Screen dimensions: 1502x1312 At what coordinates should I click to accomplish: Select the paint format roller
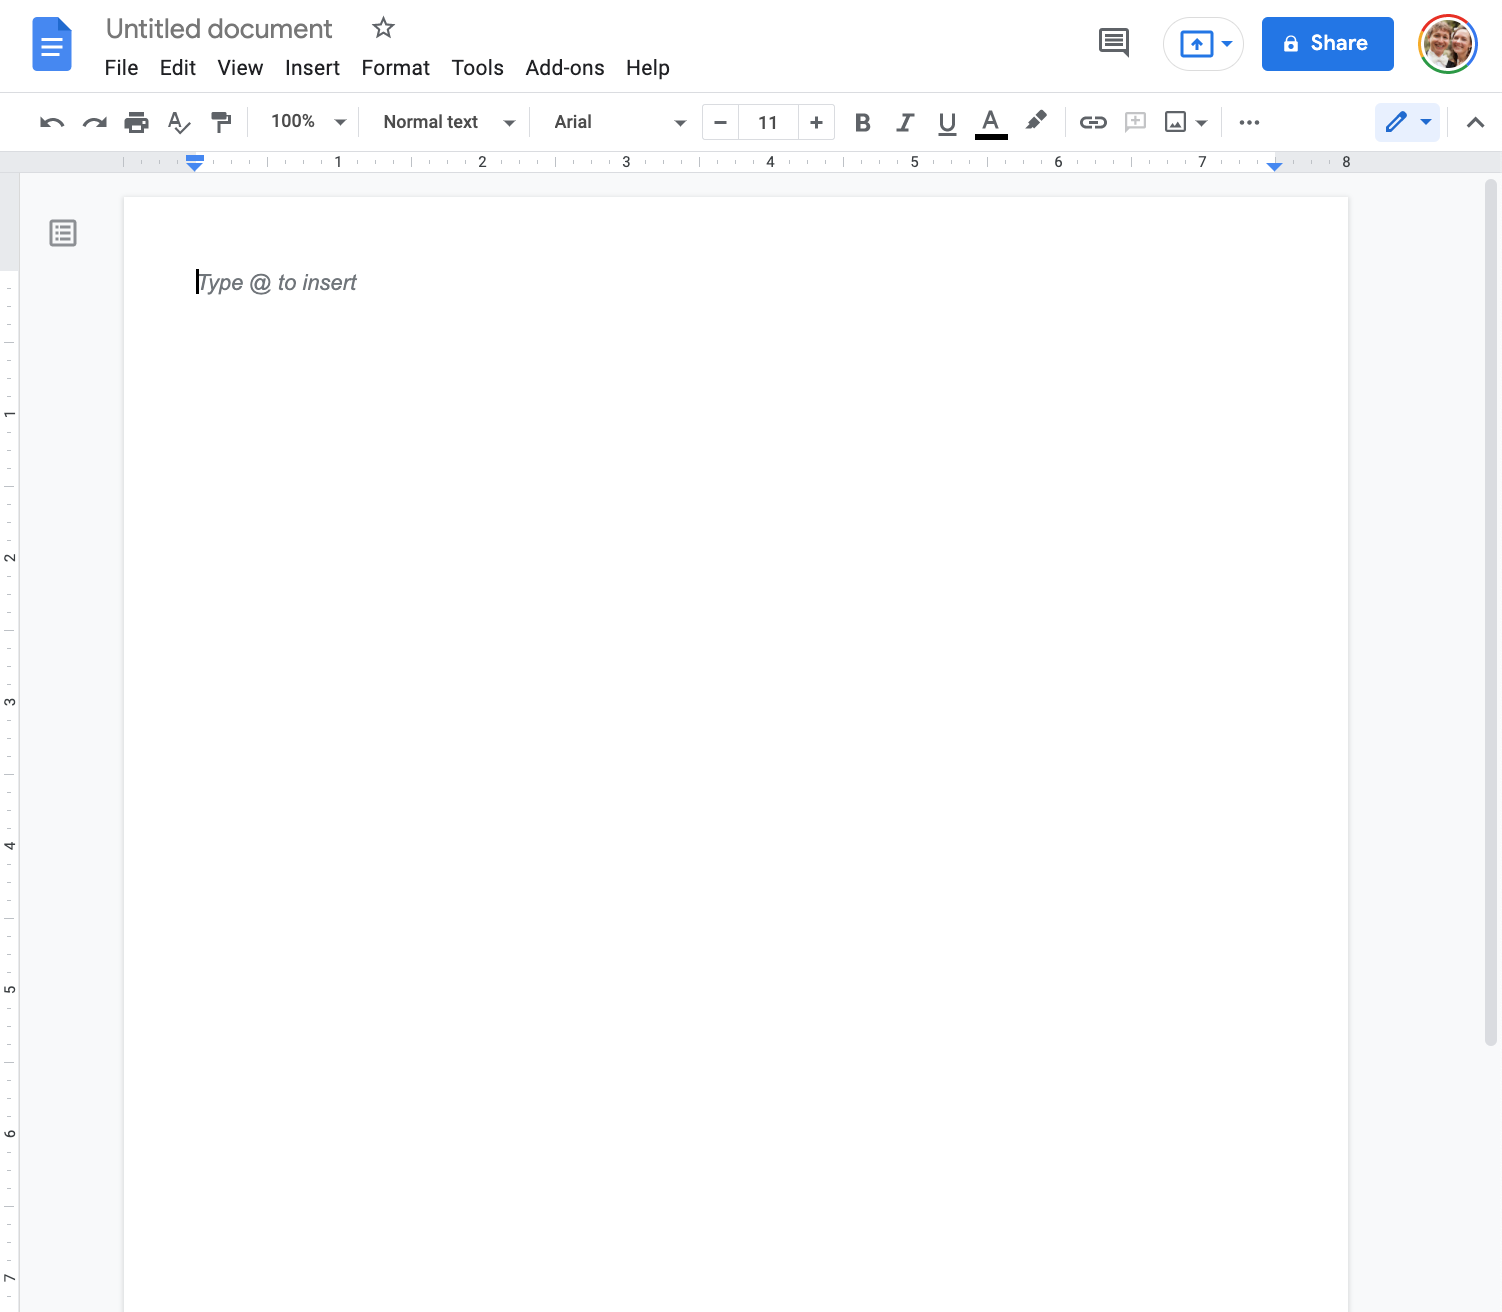pyautogui.click(x=221, y=122)
